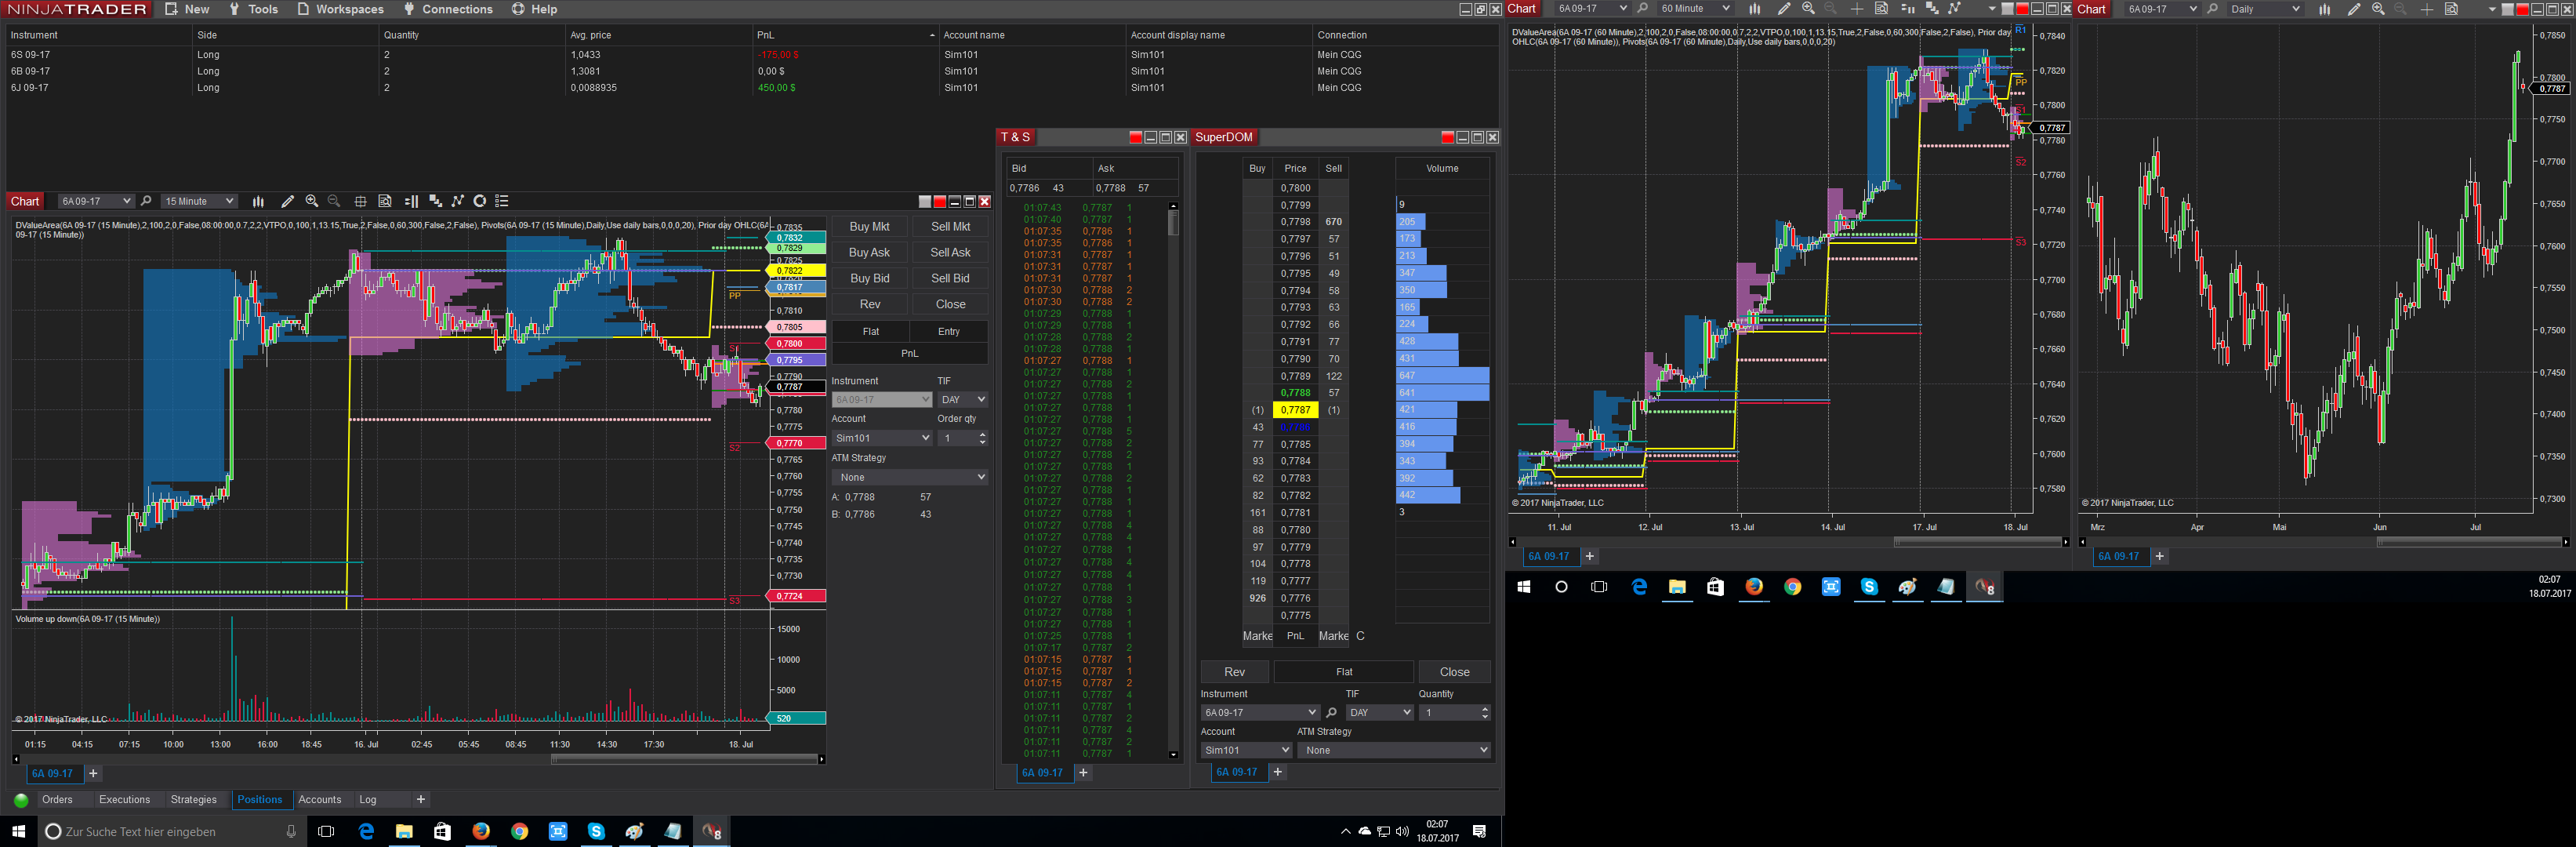The height and width of the screenshot is (847, 2576).
Task: Open the 60 Minute interval dropdown
Action: [1695, 9]
